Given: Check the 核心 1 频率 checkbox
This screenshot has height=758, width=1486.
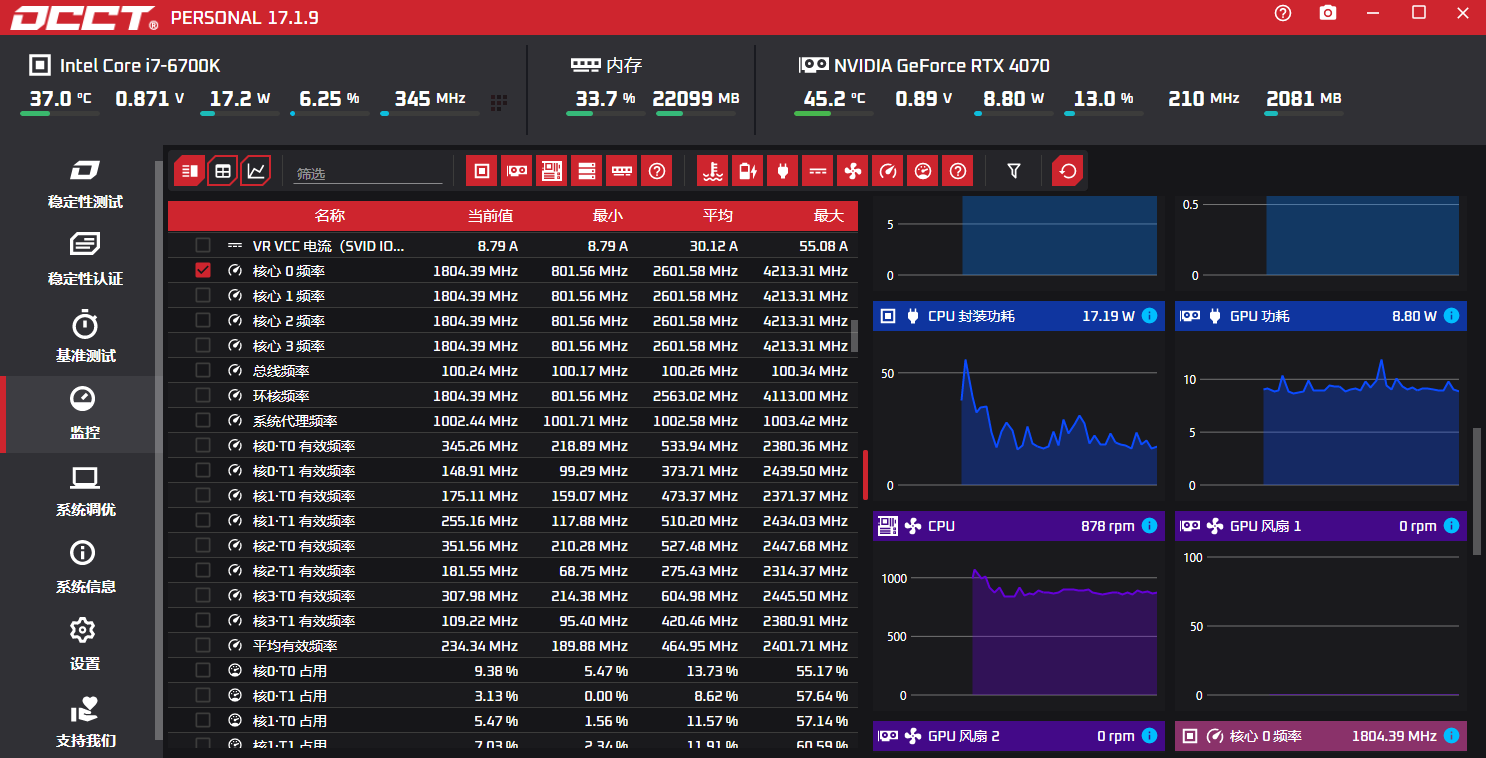Looking at the screenshot, I should [x=203, y=295].
